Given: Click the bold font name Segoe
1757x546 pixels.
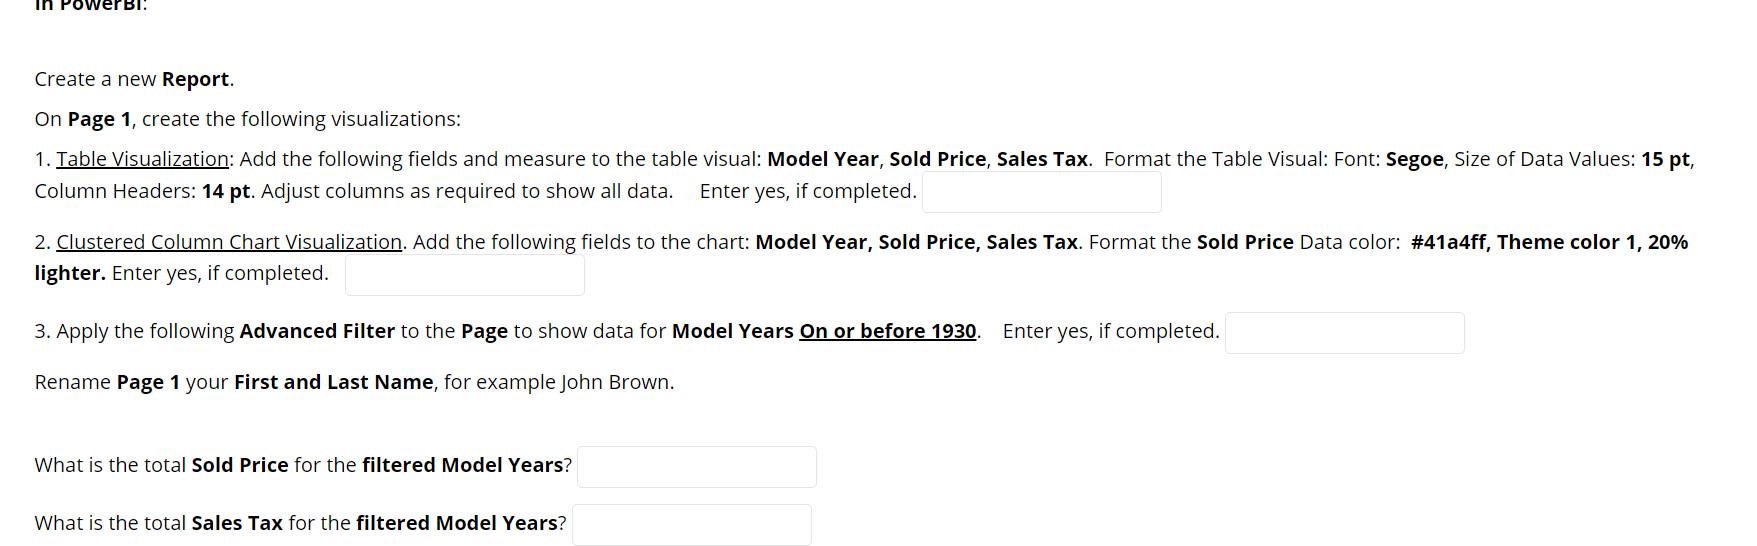Looking at the screenshot, I should [1414, 159].
